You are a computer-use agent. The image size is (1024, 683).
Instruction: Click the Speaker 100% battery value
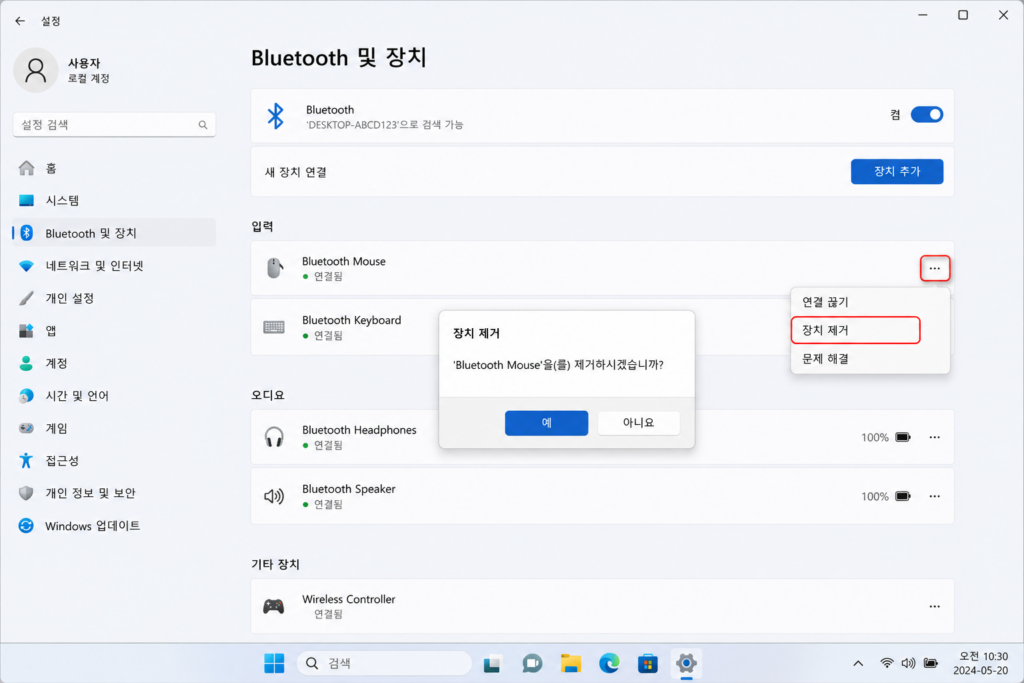[874, 496]
